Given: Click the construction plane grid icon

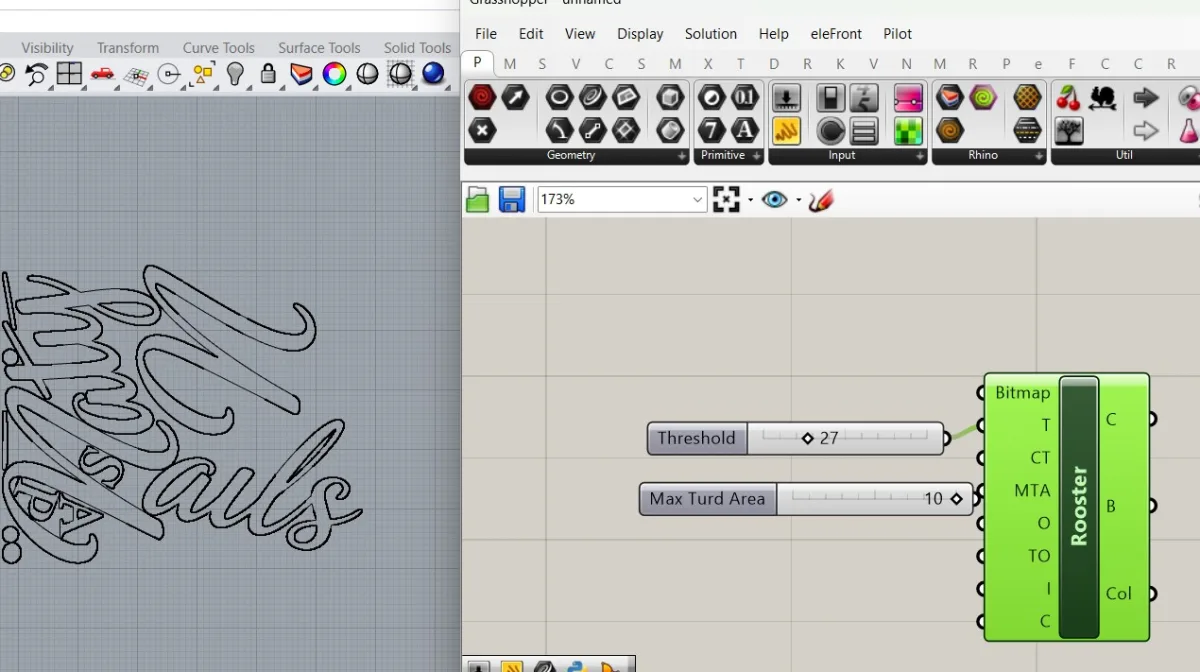Looking at the screenshot, I should click(x=136, y=75).
